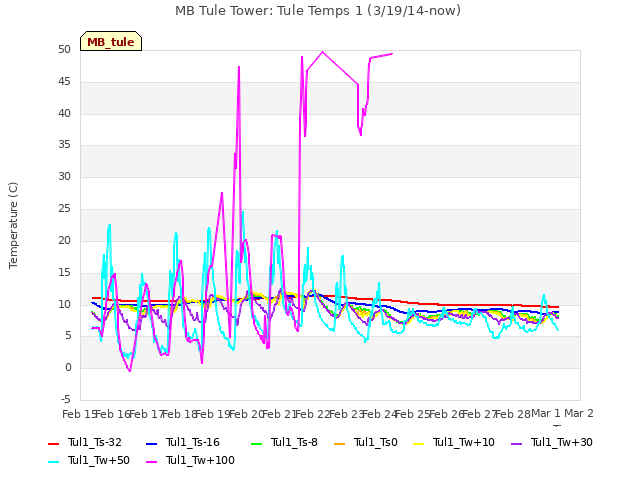The image size is (640, 480).
Task: Click the red Tul1_Ts-32 legend swatch
Action: point(54,444)
